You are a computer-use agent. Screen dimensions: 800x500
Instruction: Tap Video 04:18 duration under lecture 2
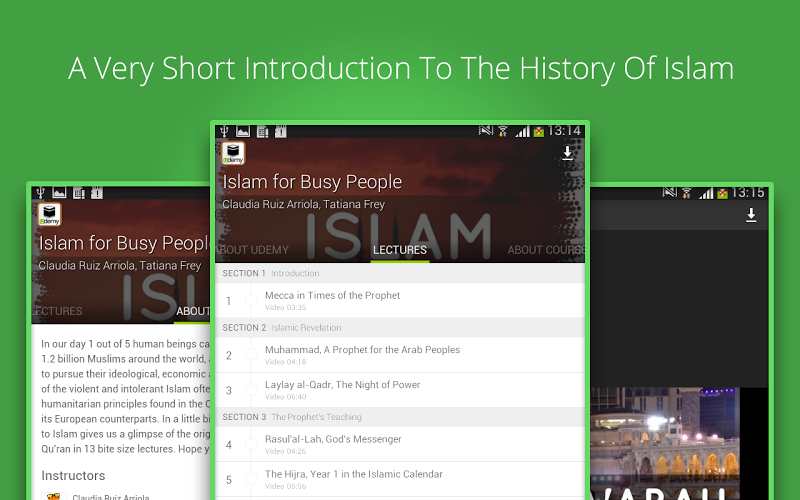[285, 362]
